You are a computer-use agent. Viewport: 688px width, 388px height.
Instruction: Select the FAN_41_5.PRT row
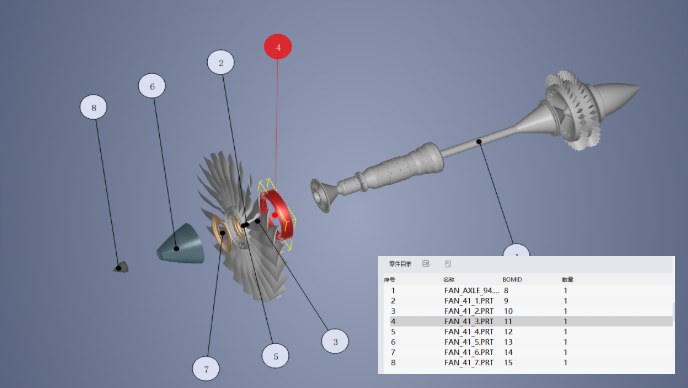coord(528,342)
